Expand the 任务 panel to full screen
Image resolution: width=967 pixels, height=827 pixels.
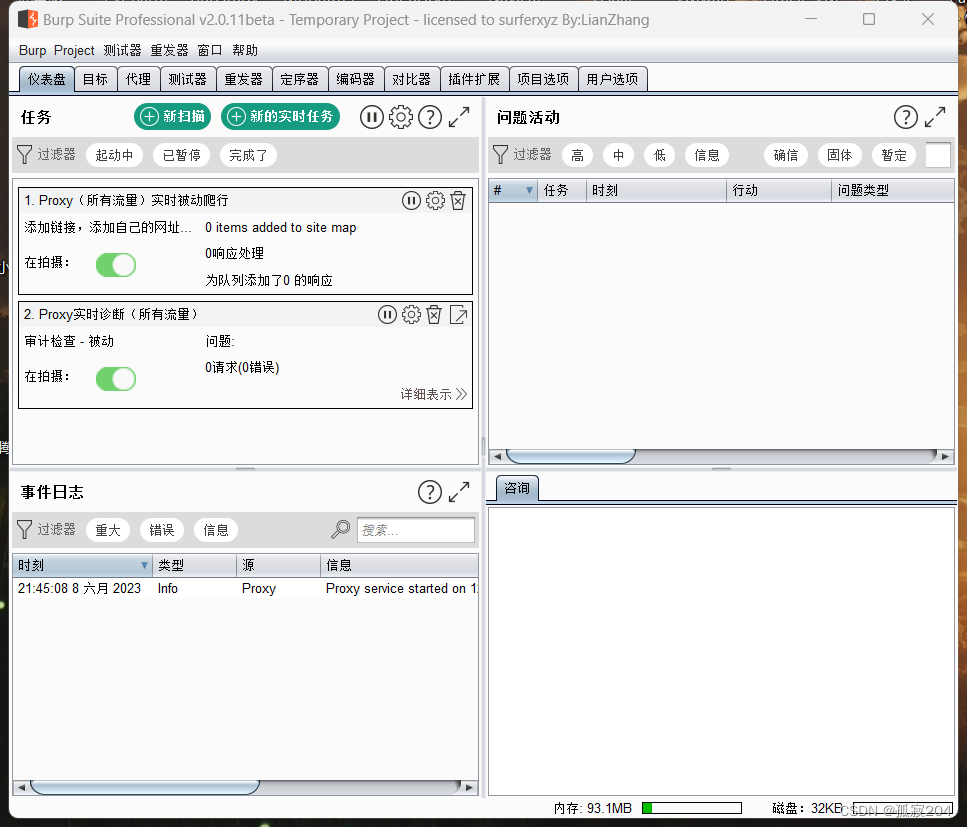(459, 117)
